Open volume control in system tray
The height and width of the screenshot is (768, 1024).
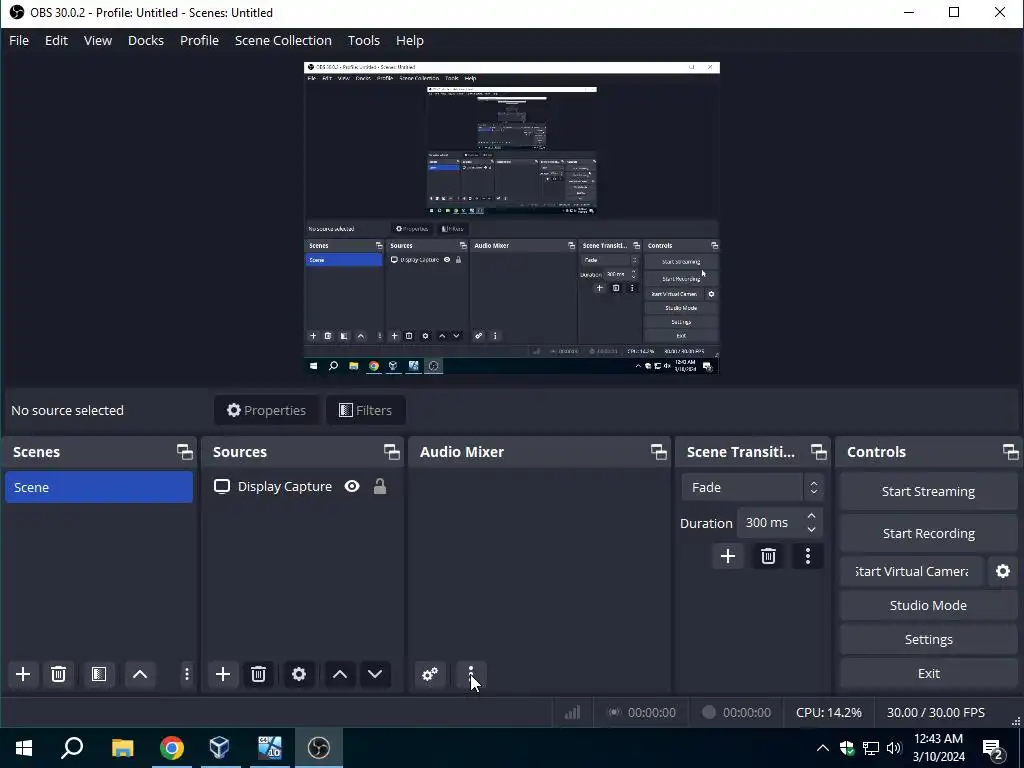click(x=895, y=748)
